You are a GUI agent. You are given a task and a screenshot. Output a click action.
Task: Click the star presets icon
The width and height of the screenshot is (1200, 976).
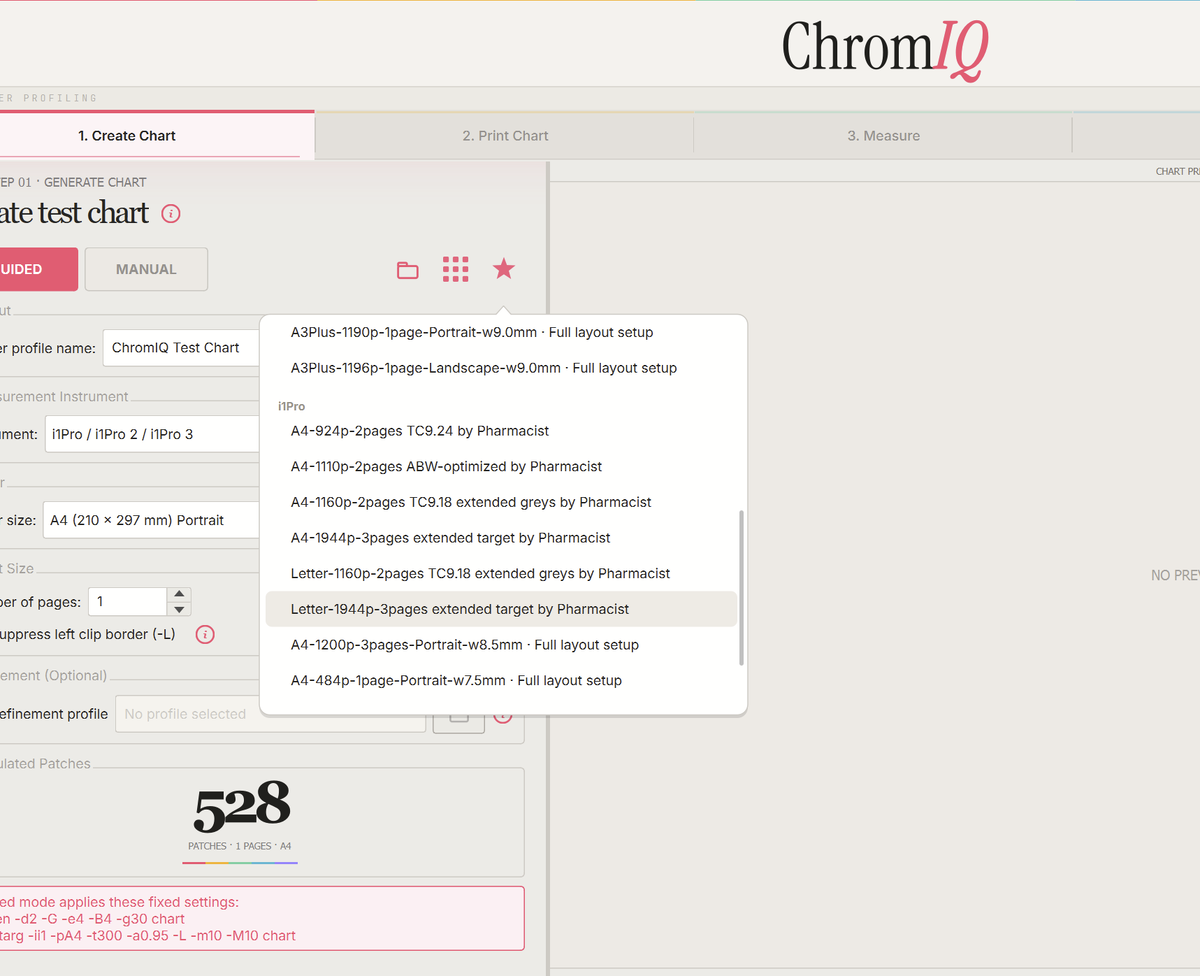504,268
